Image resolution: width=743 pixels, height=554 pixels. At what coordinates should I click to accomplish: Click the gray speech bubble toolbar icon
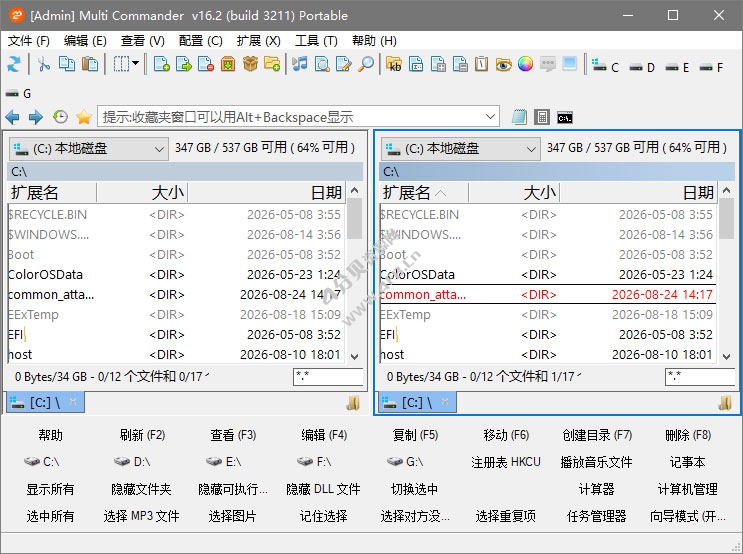pos(548,64)
